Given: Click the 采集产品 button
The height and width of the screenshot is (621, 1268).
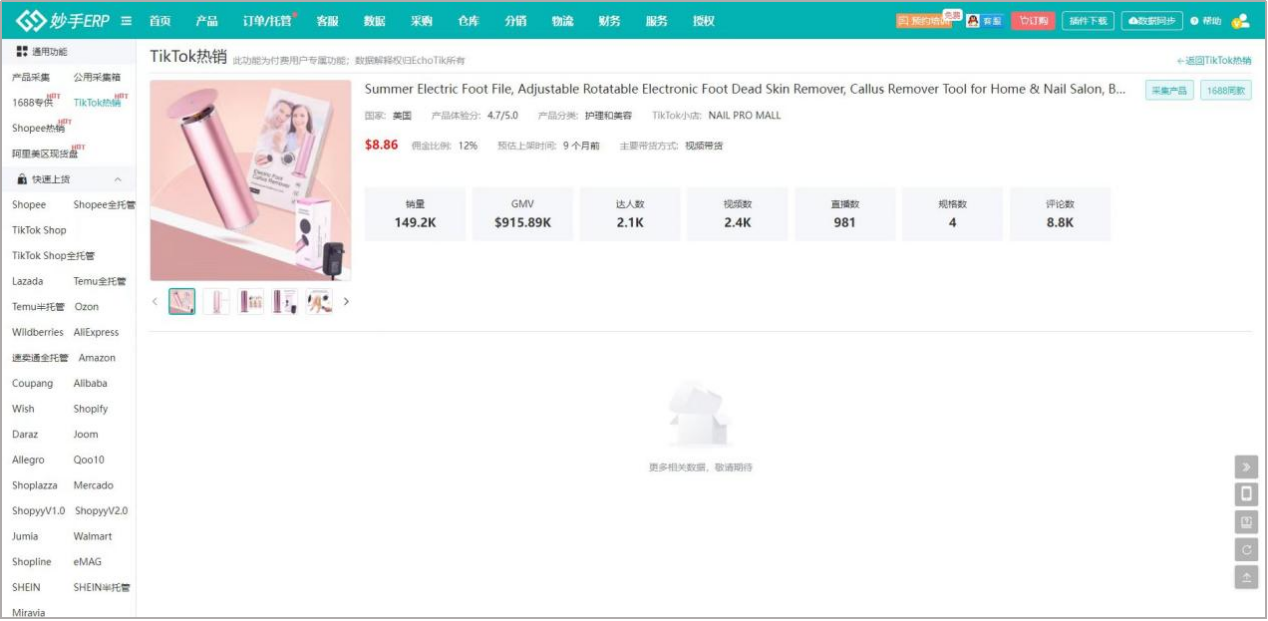Looking at the screenshot, I should pos(1169,90).
